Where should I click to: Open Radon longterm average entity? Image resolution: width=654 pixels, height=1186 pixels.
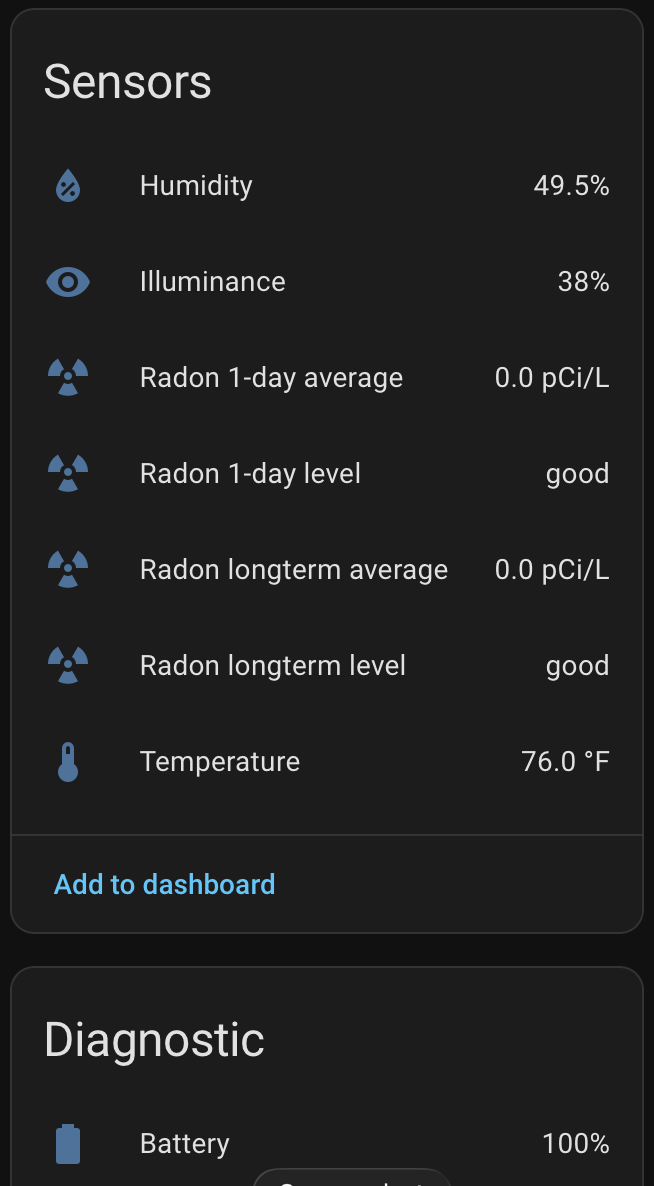coord(327,570)
